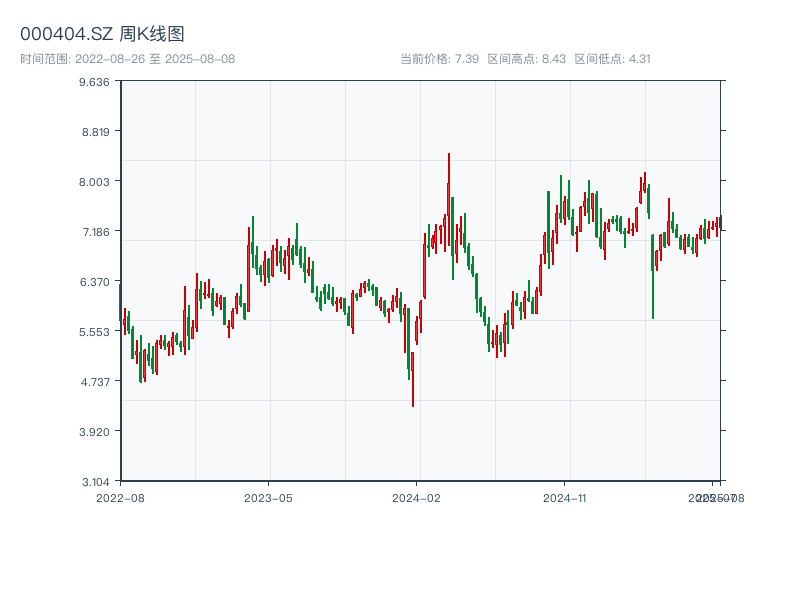Click the 当前价格 7.39 label
The height and width of the screenshot is (600, 800).
(x=440, y=59)
